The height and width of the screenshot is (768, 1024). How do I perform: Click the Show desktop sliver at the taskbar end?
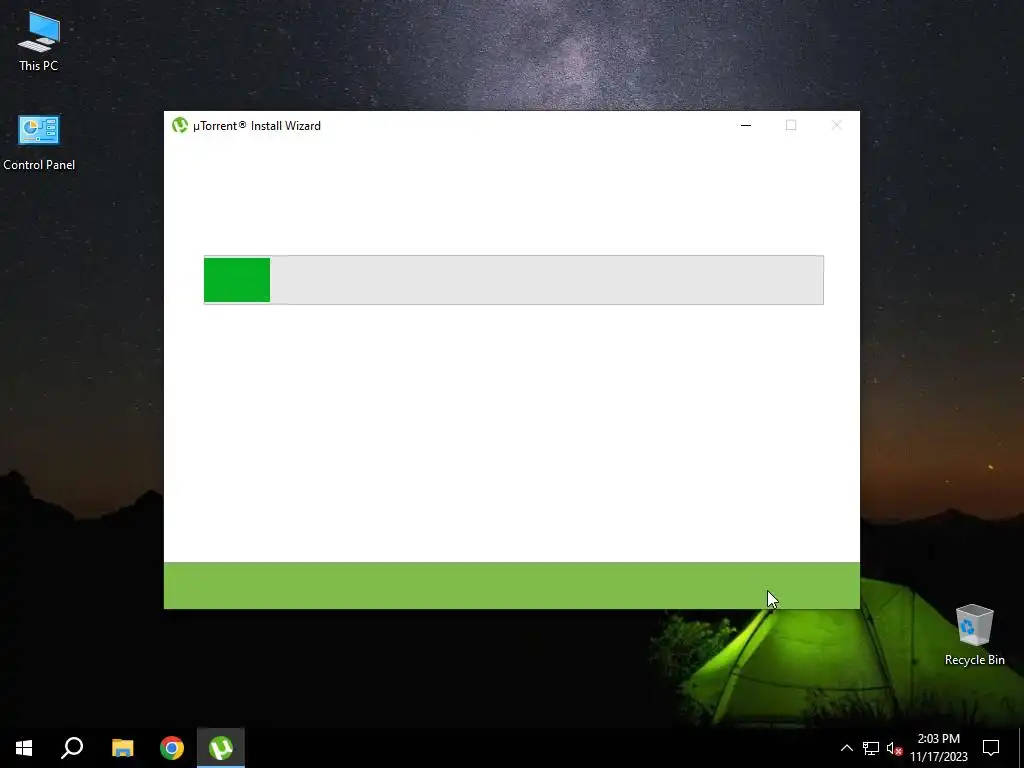(1021, 748)
